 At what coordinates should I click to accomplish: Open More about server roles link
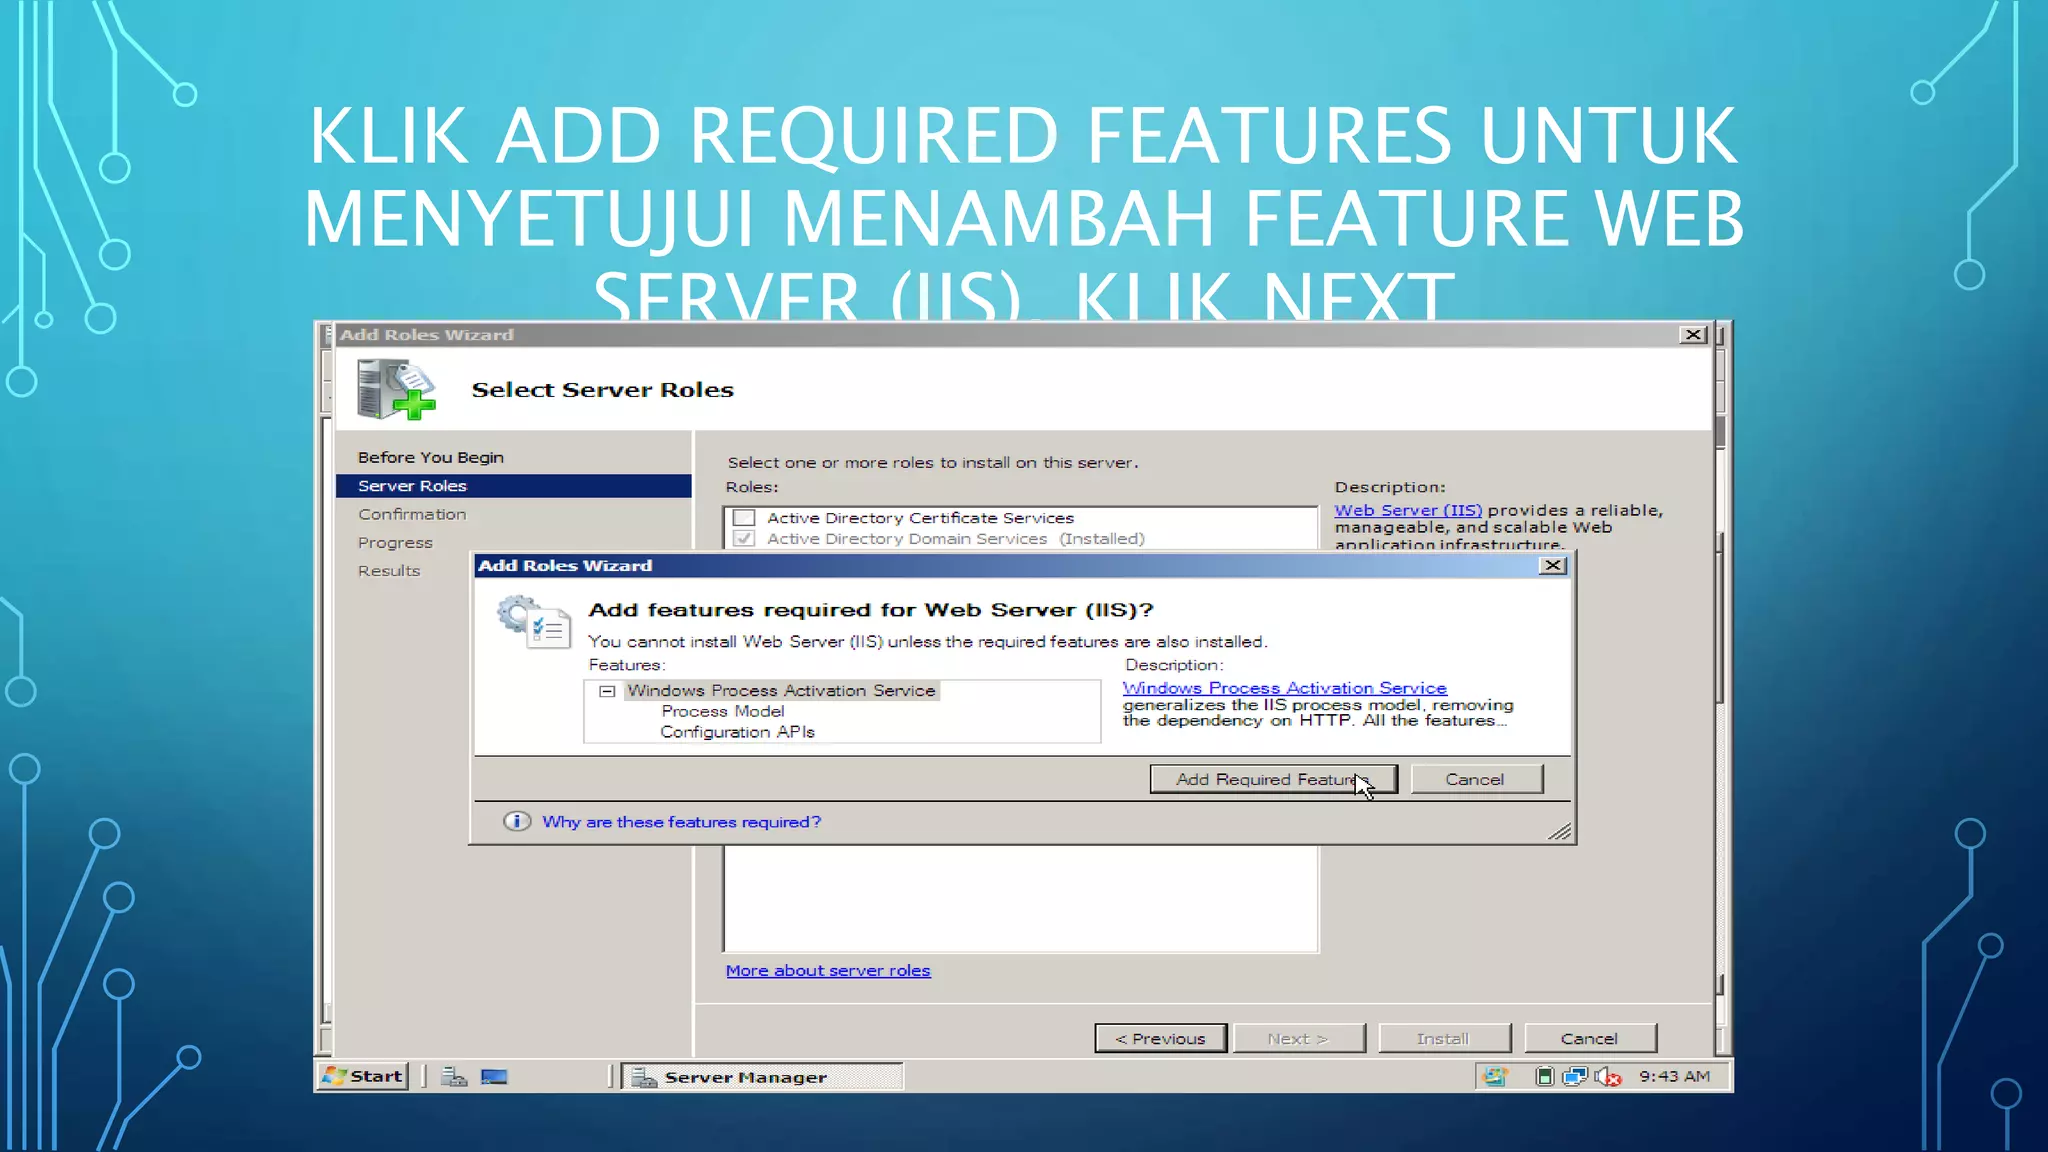point(828,970)
